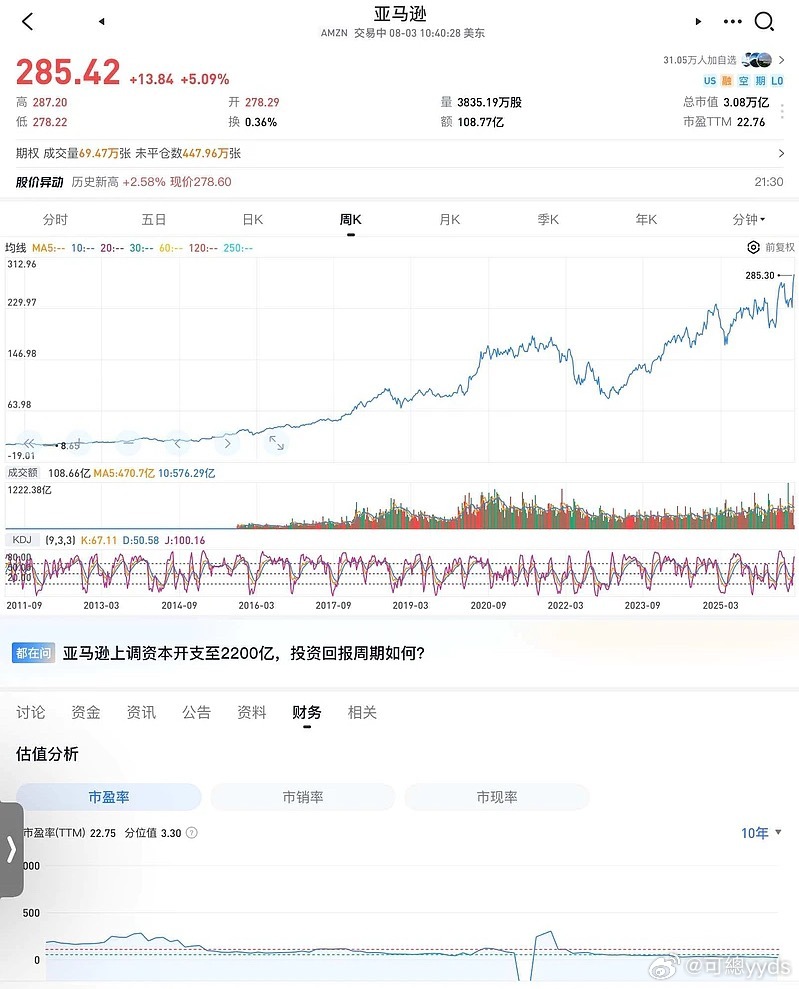Tap the back arrow icon
The image size is (799, 989).
point(27,21)
